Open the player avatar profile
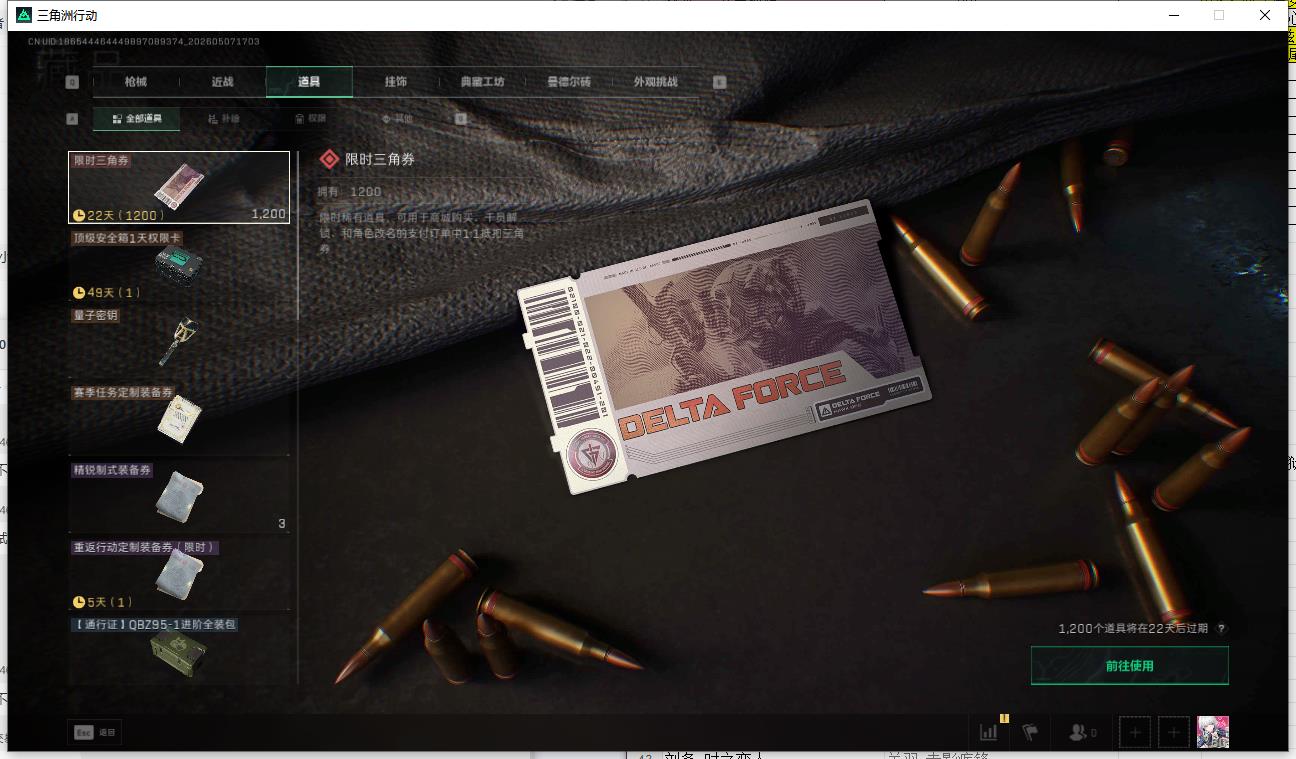 1213,732
